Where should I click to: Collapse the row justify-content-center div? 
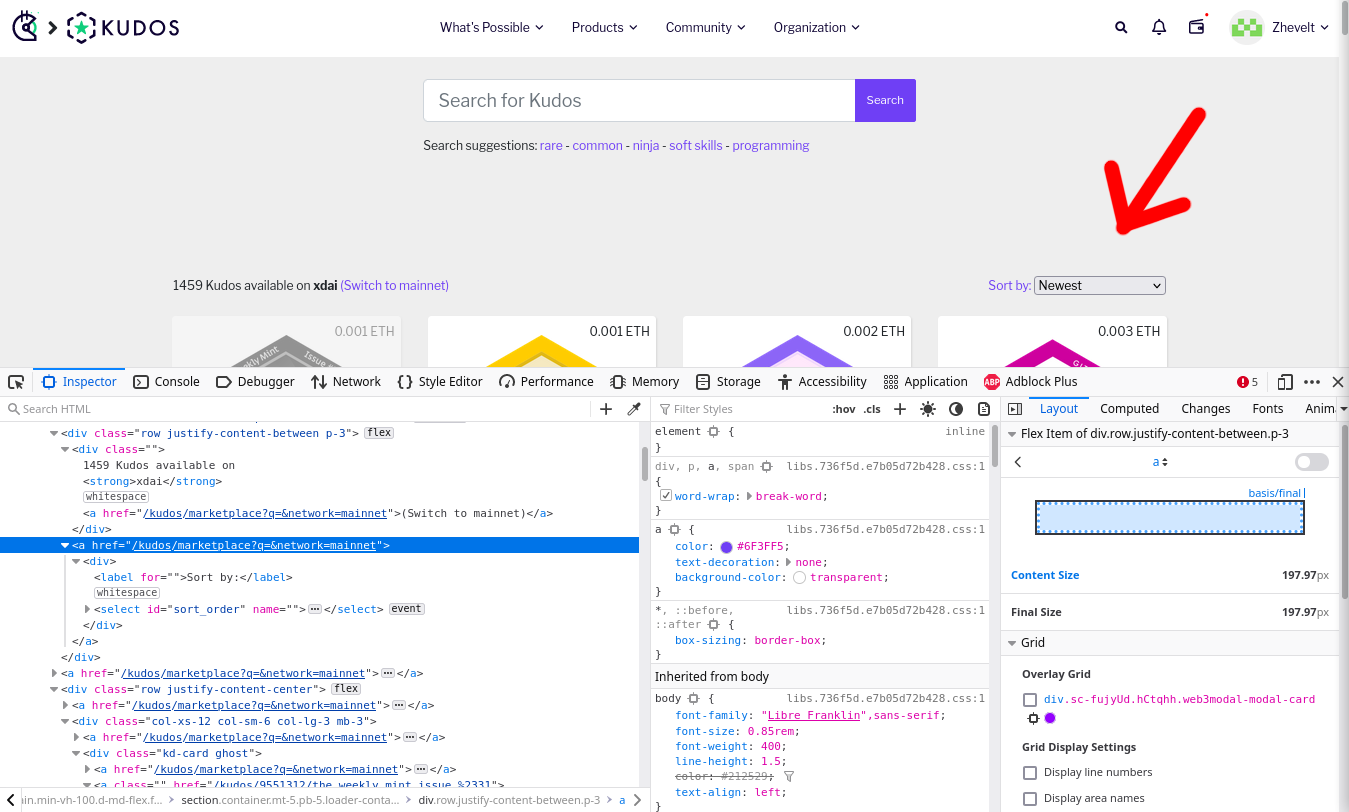pyautogui.click(x=55, y=689)
